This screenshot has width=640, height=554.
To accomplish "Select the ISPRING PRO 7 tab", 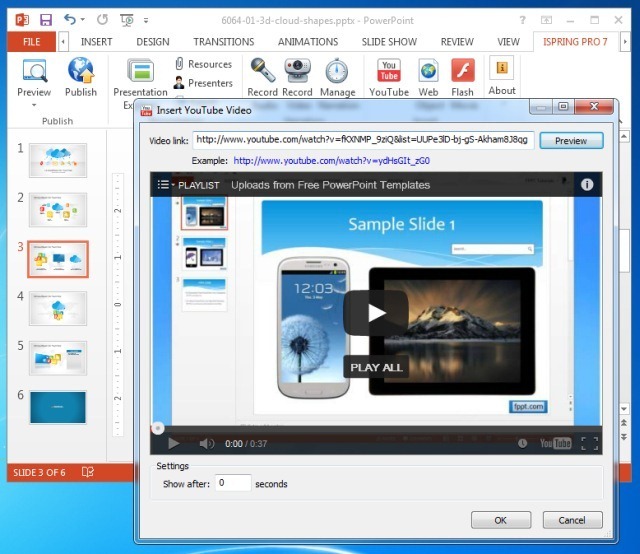I will pyautogui.click(x=575, y=42).
